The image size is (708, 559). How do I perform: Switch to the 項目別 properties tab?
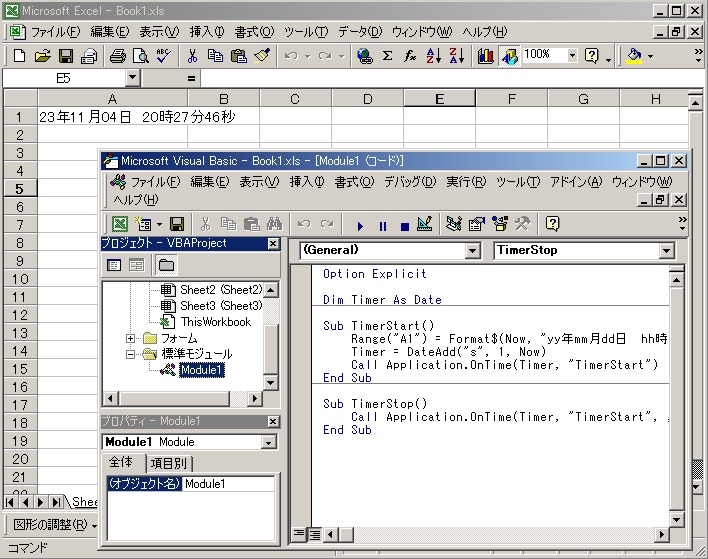pyautogui.click(x=168, y=463)
